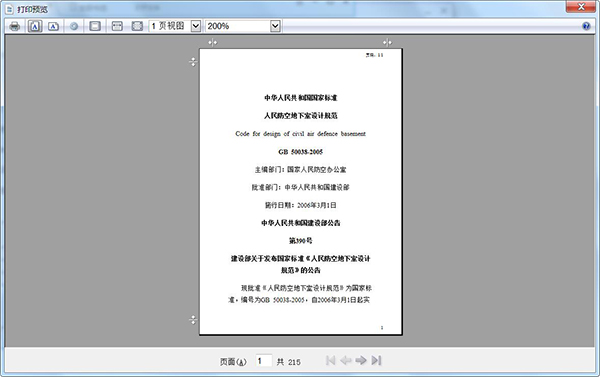The height and width of the screenshot is (377, 600).
Task: Click the upper left-side margin handle
Action: [x=193, y=62]
